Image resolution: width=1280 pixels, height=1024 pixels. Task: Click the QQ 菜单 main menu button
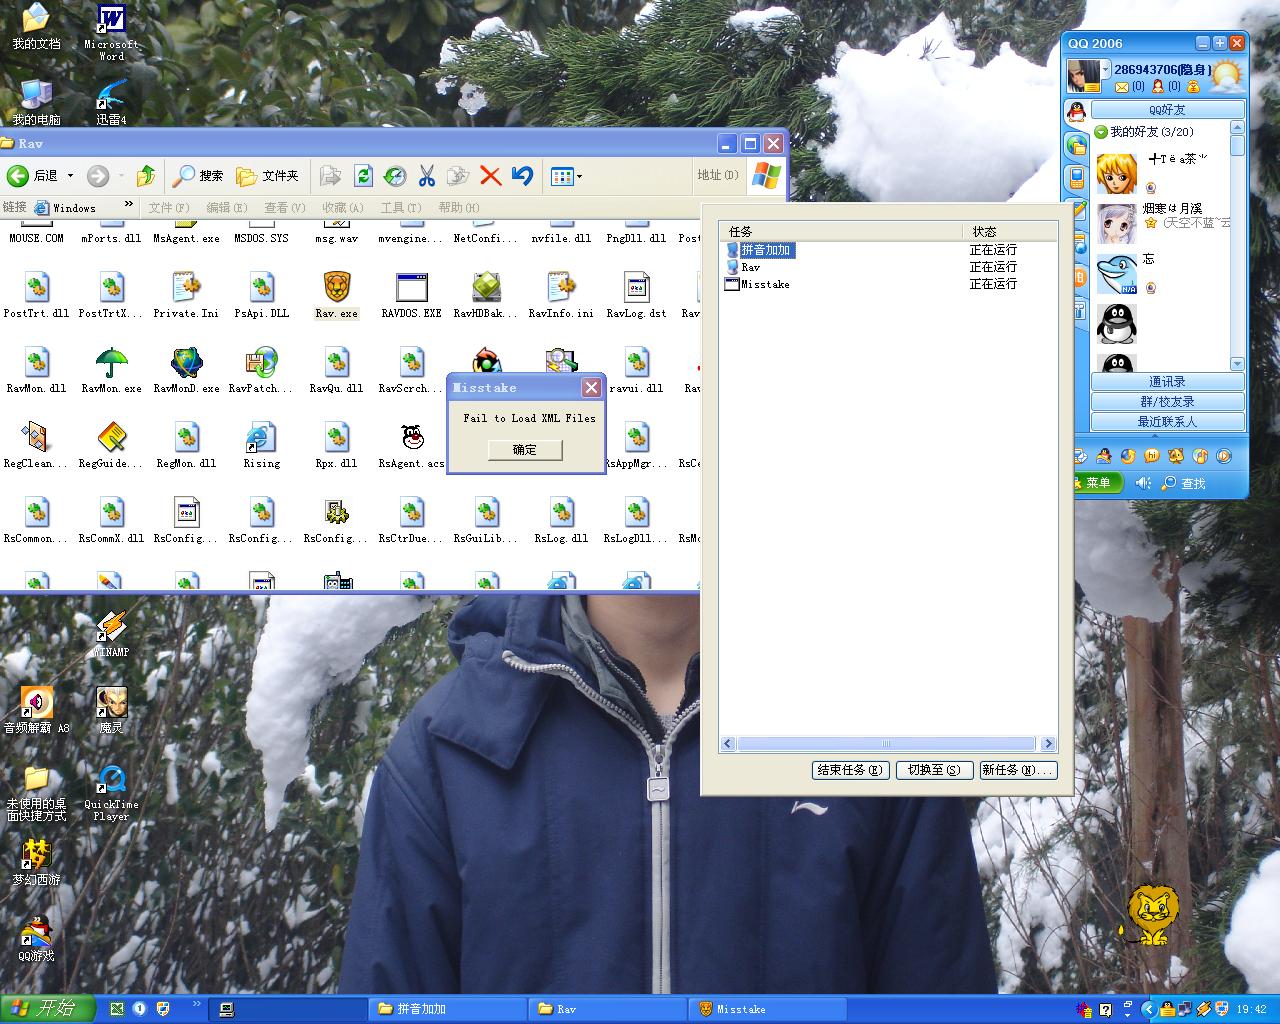(x=1097, y=483)
